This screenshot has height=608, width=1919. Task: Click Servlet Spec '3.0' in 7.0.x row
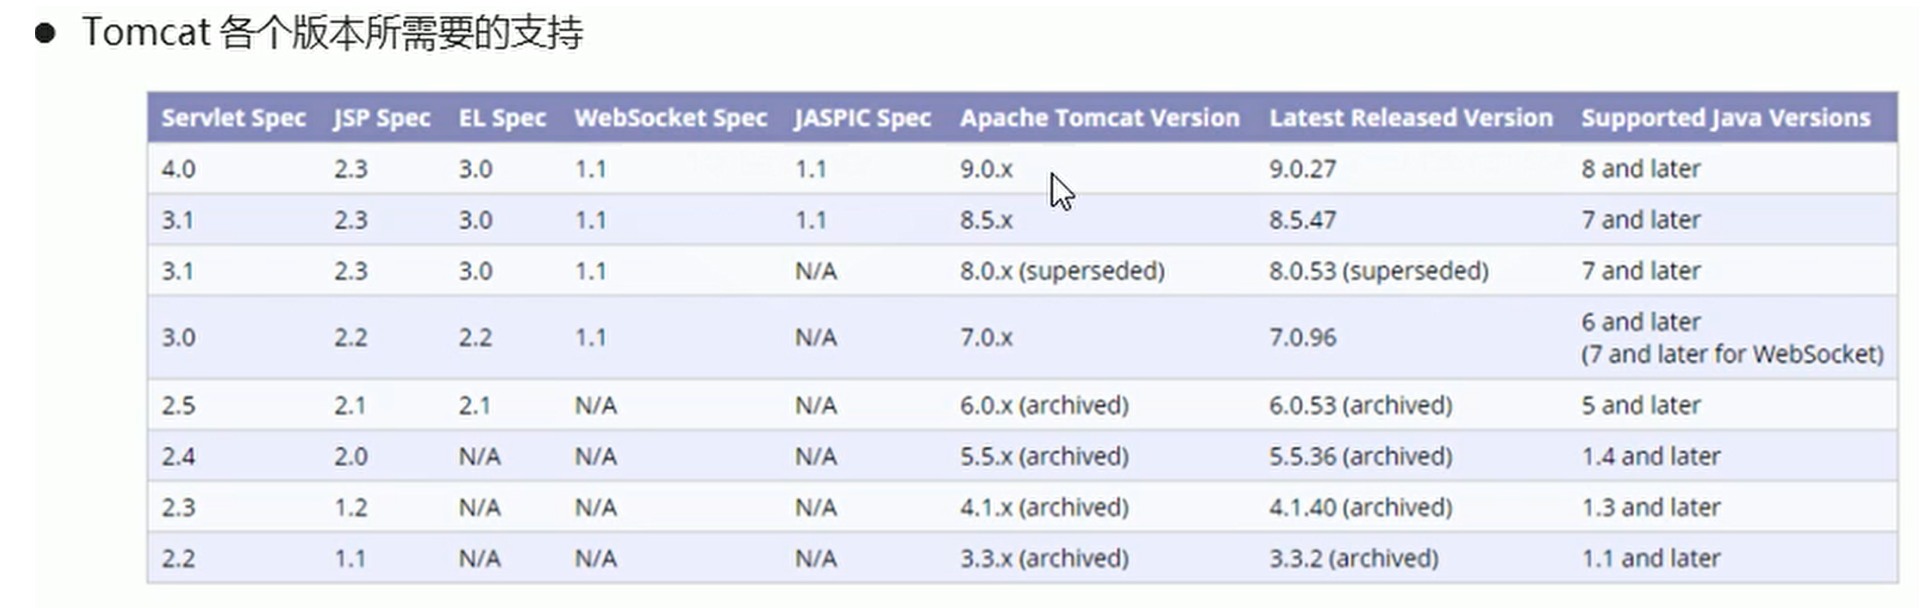pyautogui.click(x=178, y=338)
